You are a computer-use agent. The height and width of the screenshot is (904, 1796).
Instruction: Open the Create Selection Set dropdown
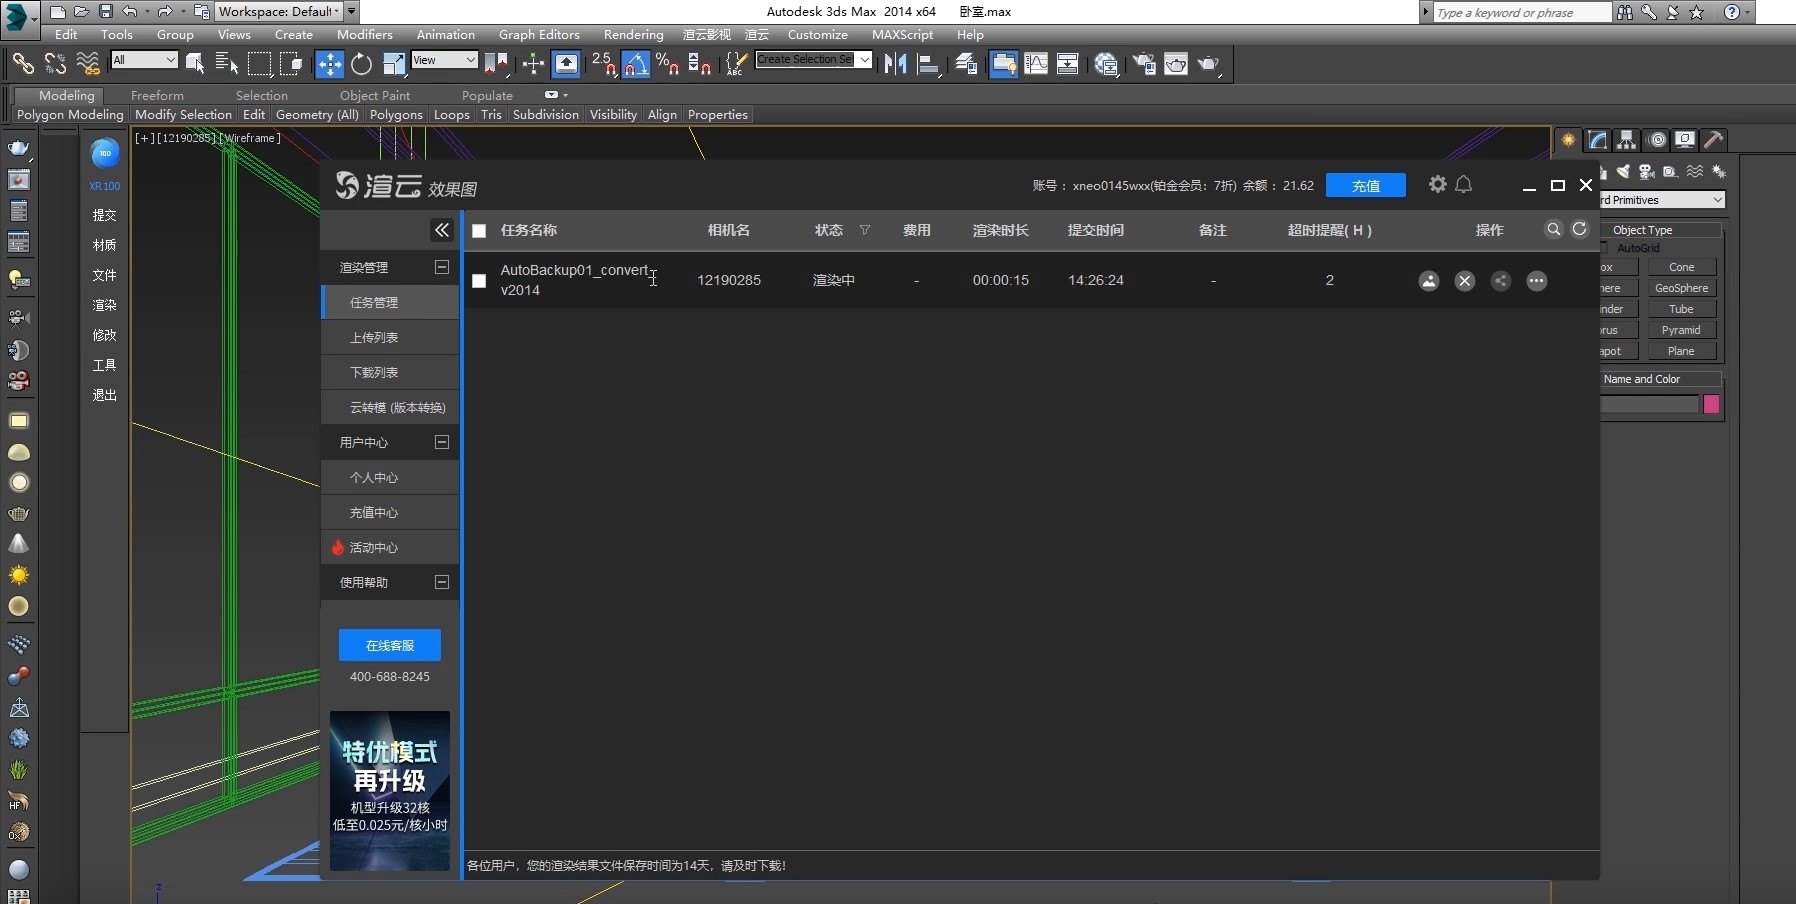[x=813, y=60]
